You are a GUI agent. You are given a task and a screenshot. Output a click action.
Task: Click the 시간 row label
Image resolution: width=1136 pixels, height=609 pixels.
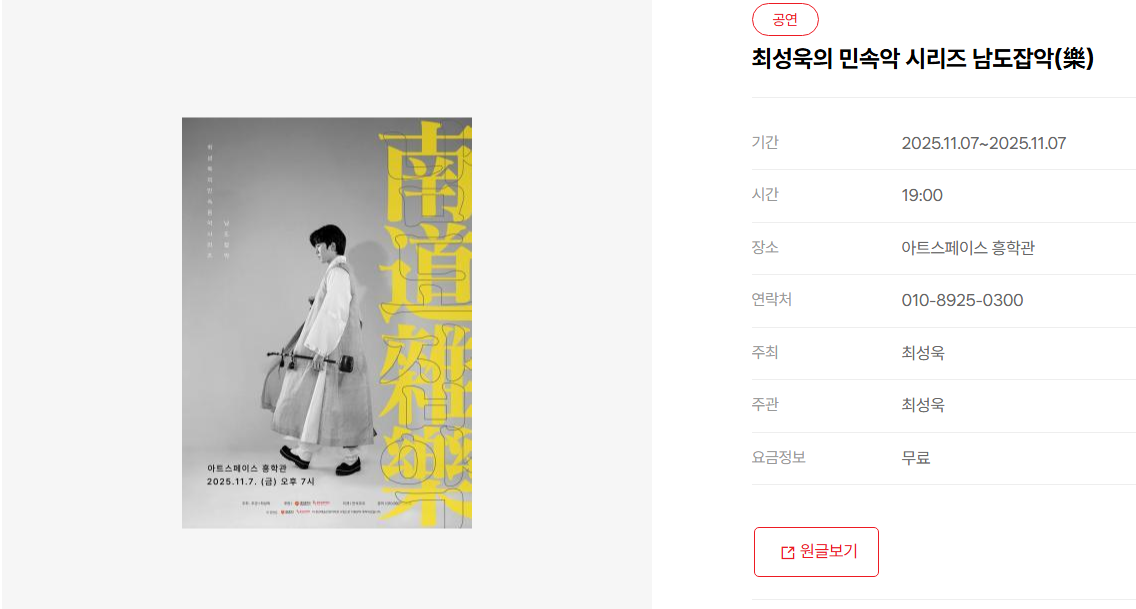[765, 195]
